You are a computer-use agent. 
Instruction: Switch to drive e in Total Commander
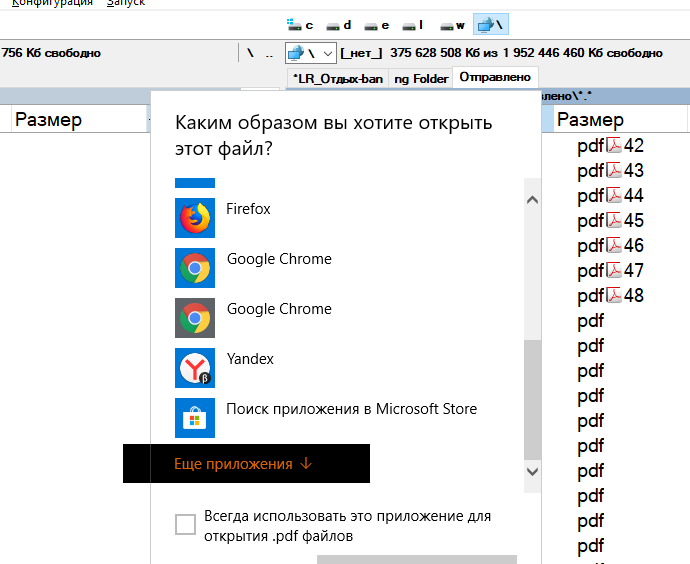(x=377, y=25)
